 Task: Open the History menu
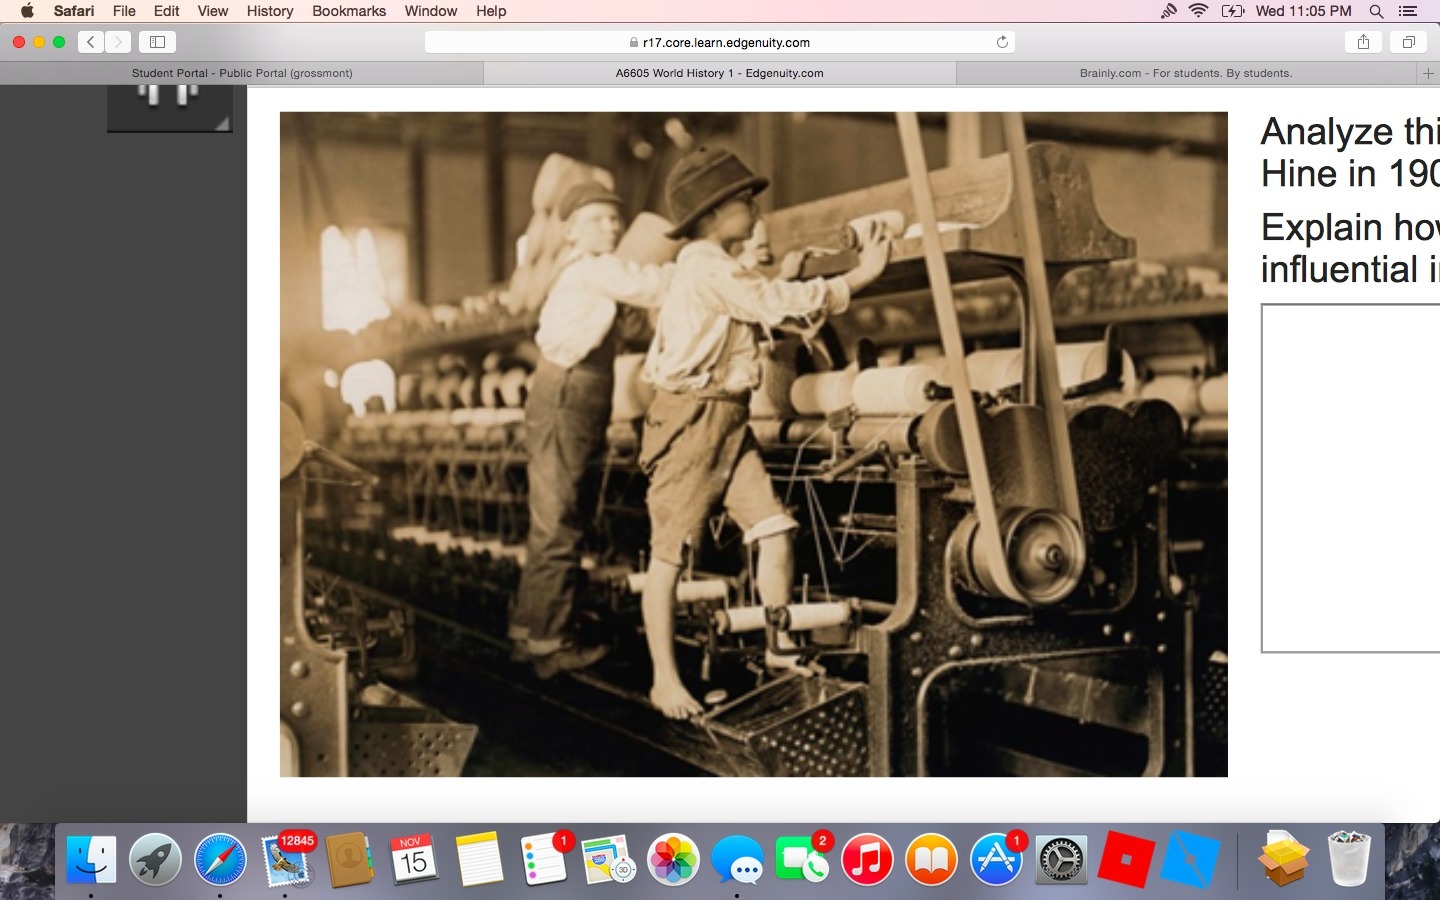tap(270, 11)
